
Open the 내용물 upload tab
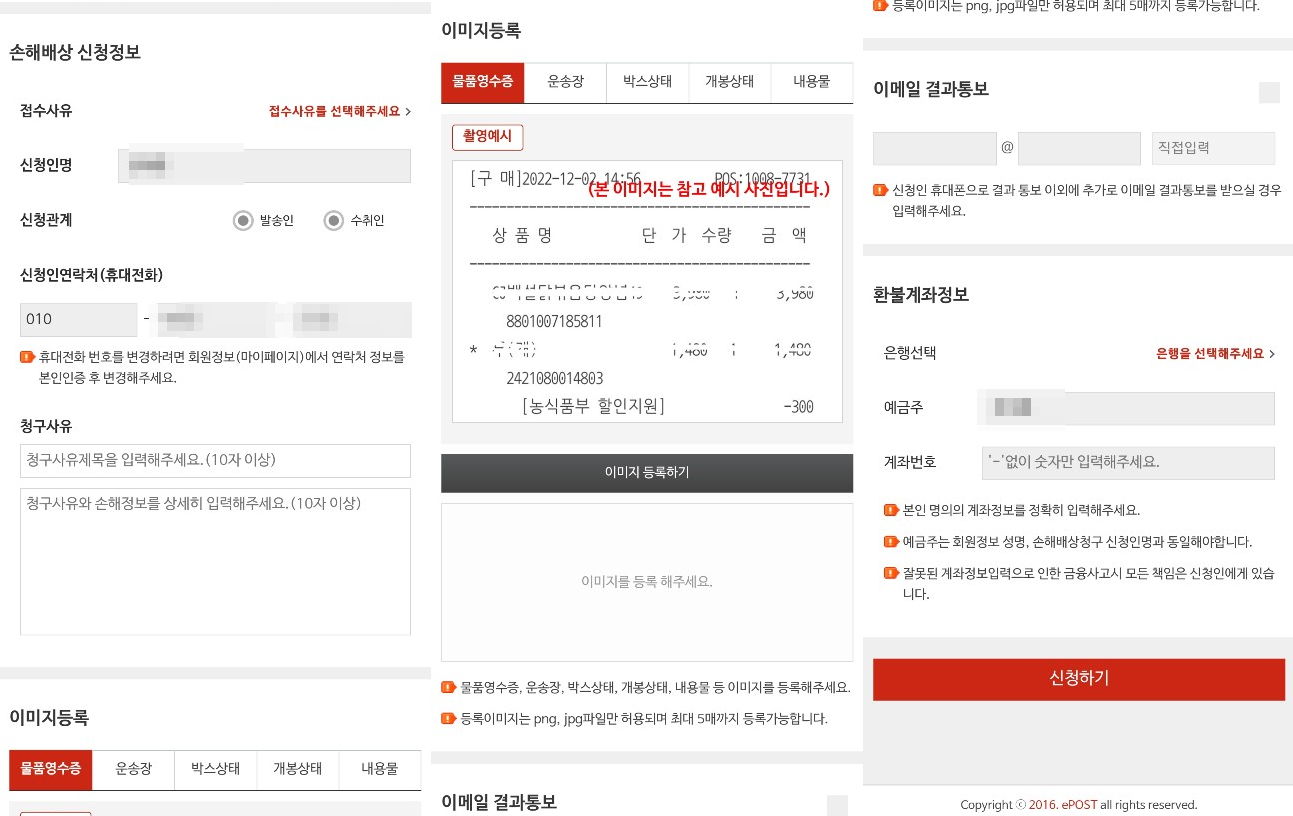click(811, 82)
